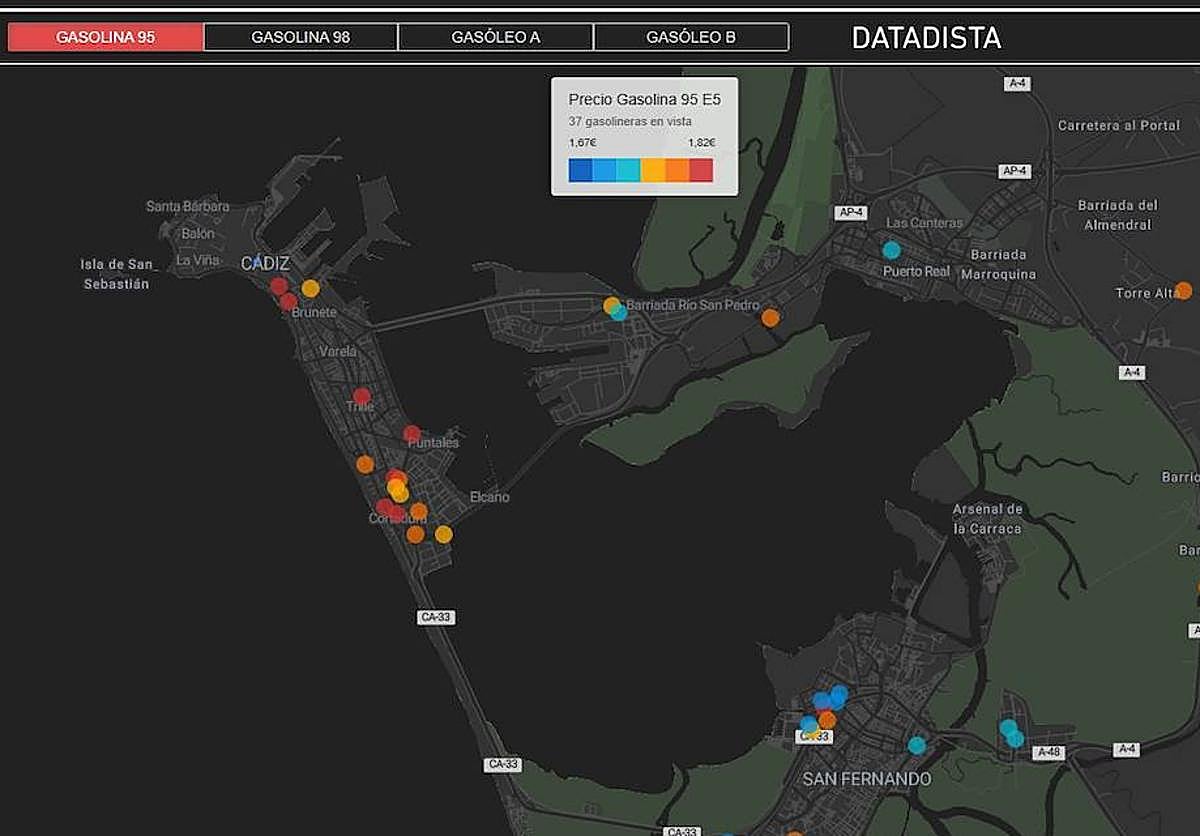Image resolution: width=1200 pixels, height=836 pixels.
Task: Click the Puerto Real map label
Action: click(916, 271)
